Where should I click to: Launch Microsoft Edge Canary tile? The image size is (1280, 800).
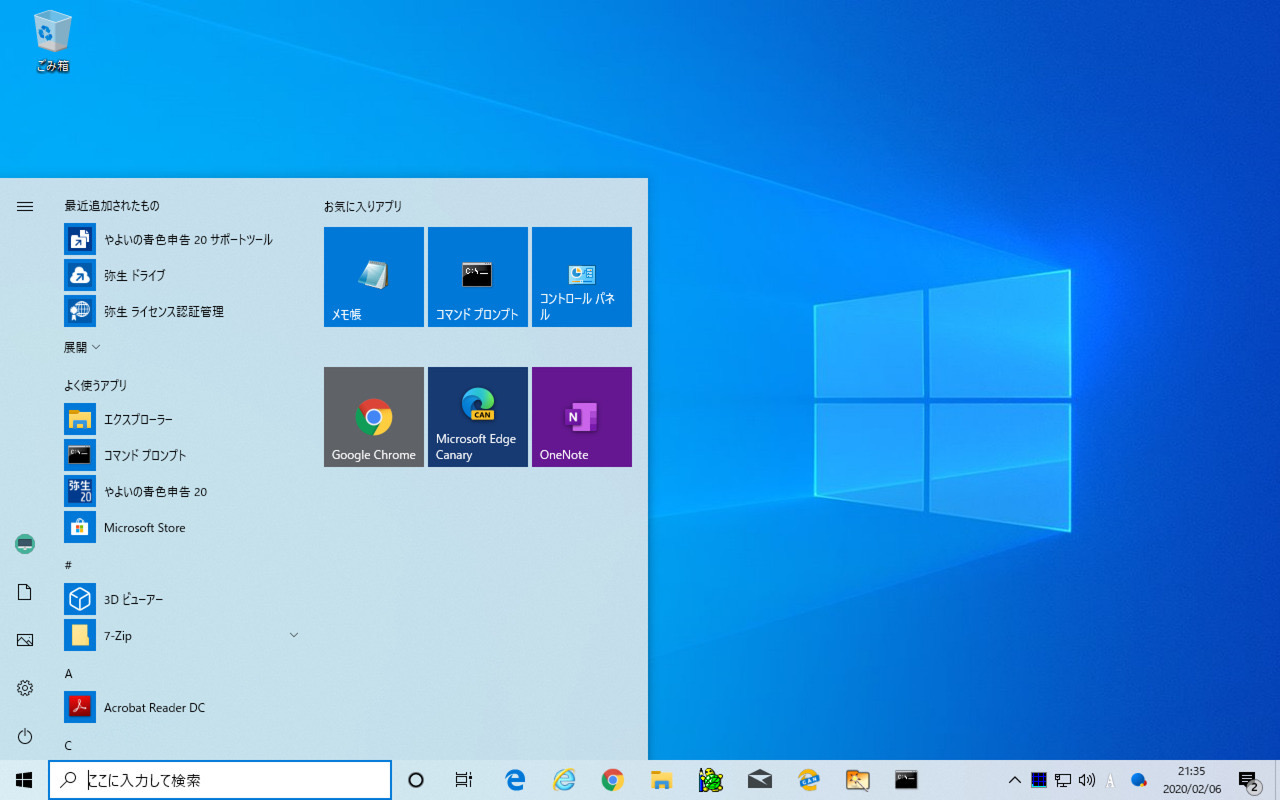tap(477, 417)
